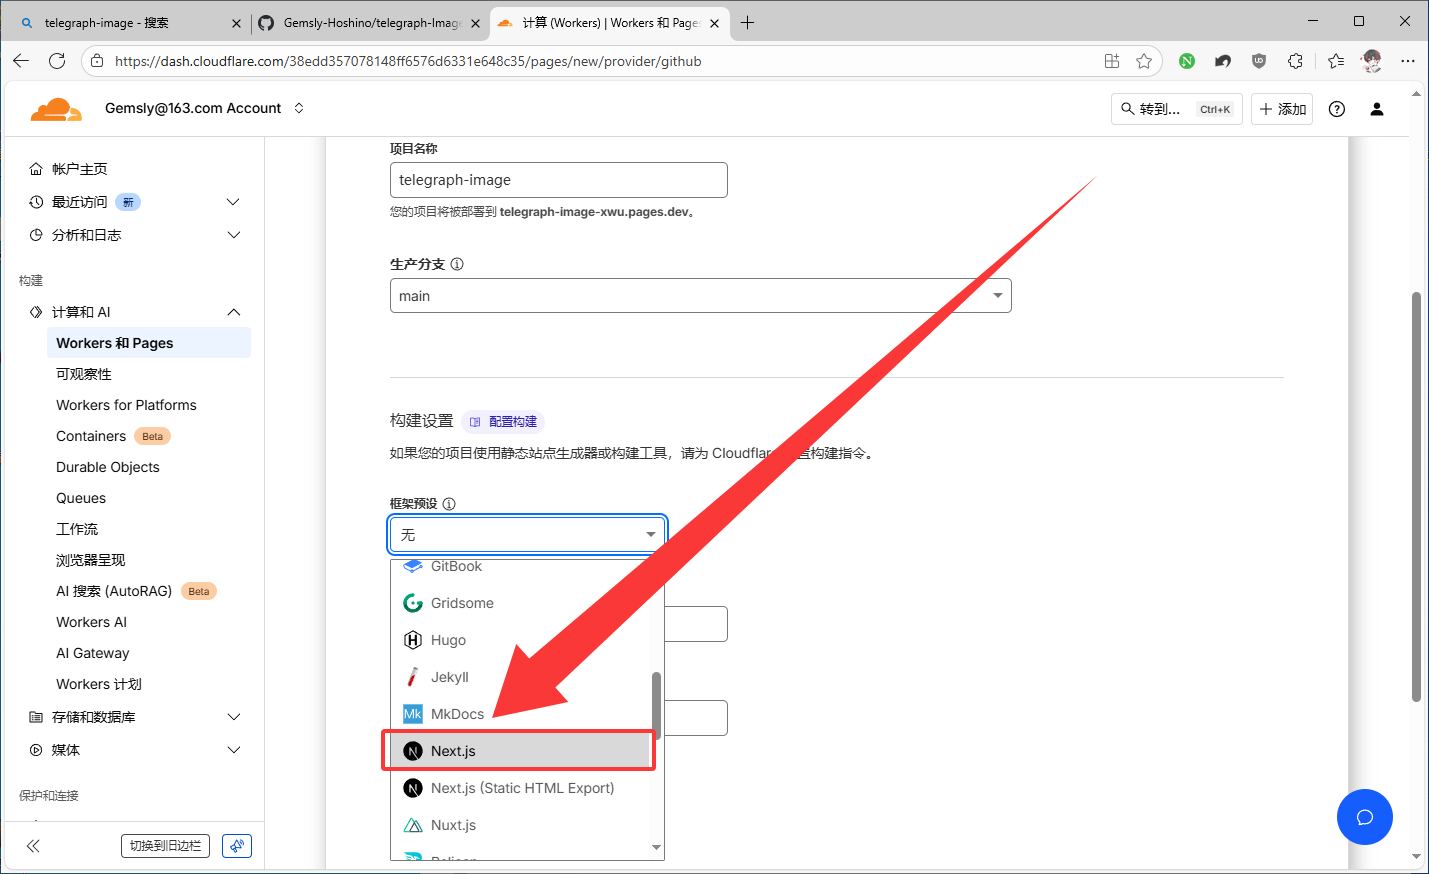
Task: Open browser extensions puzzle icon
Action: tap(1295, 61)
